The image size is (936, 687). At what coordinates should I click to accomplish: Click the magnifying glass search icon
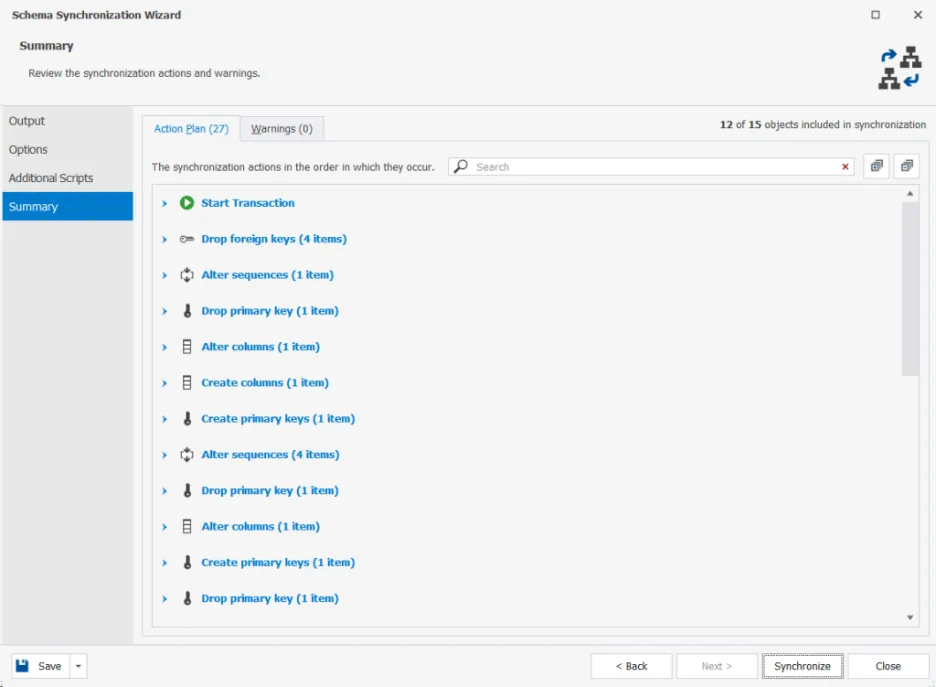460,167
